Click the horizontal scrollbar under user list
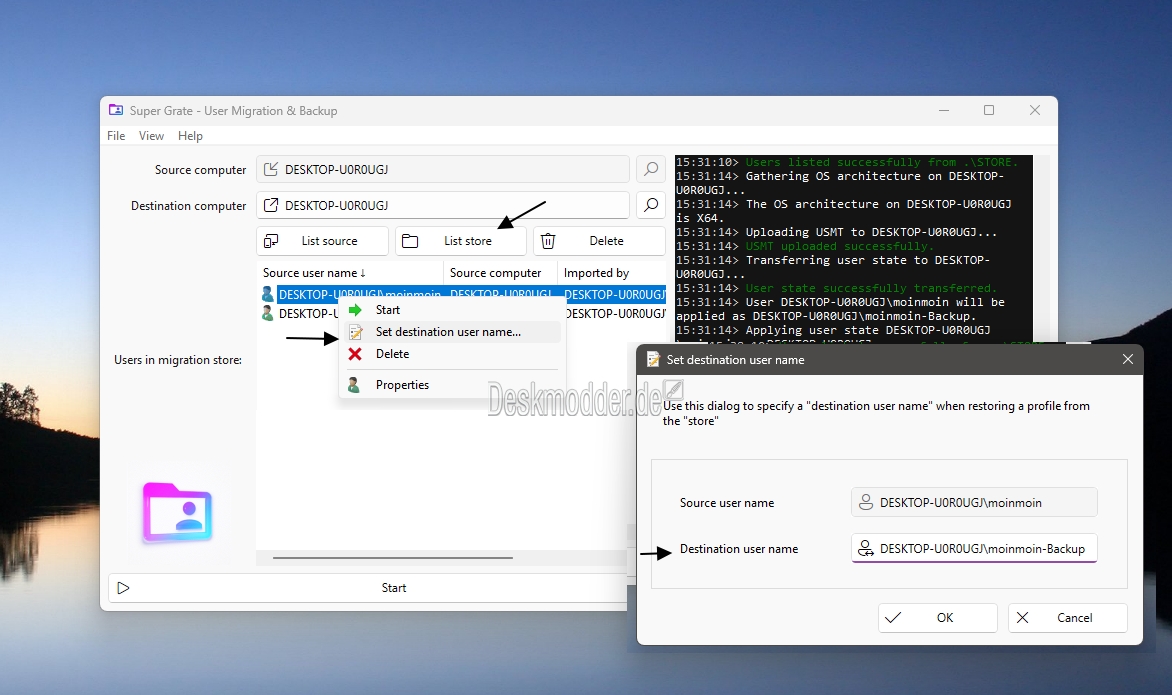1172x695 pixels. (x=392, y=557)
